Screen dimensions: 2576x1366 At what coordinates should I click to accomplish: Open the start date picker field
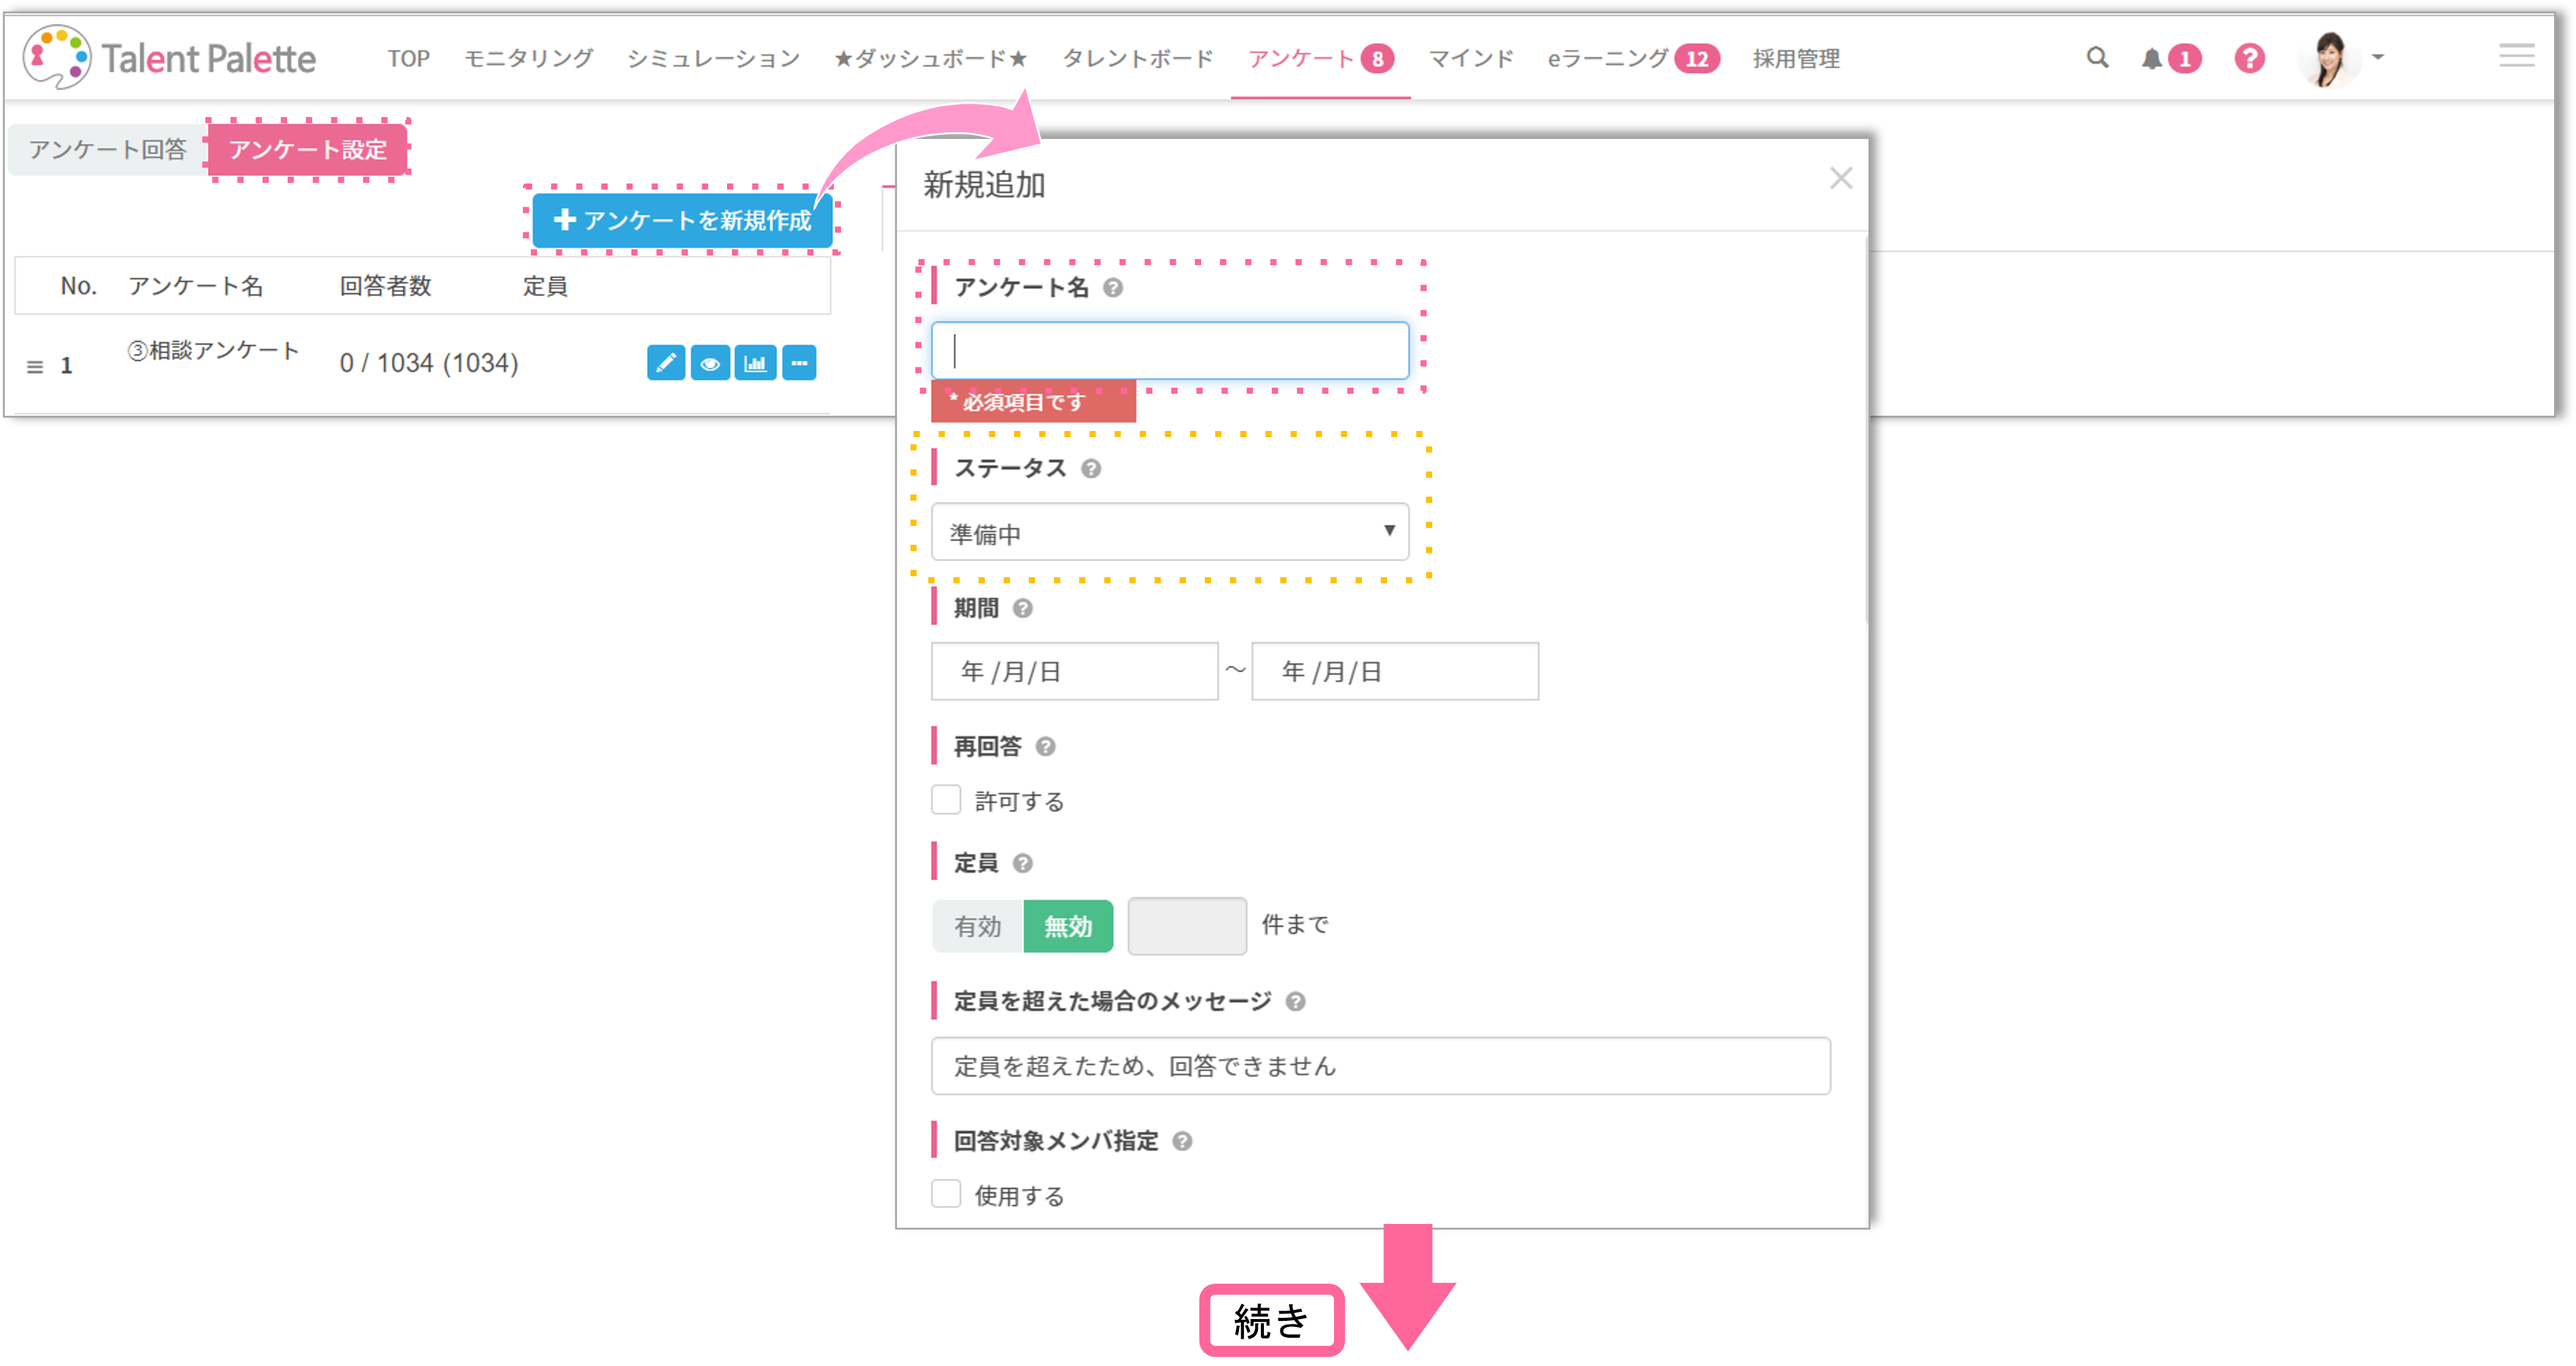(1074, 671)
